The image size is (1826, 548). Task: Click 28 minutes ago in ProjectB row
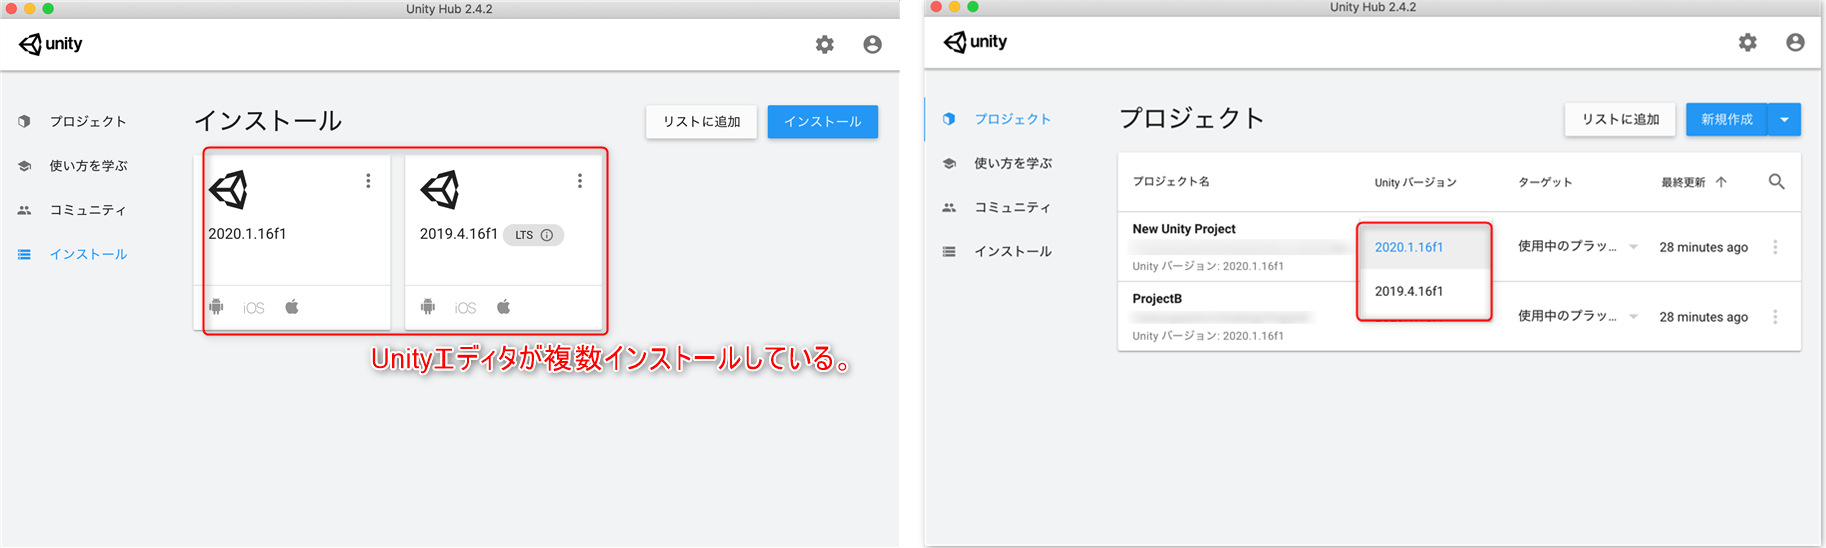(x=1703, y=317)
